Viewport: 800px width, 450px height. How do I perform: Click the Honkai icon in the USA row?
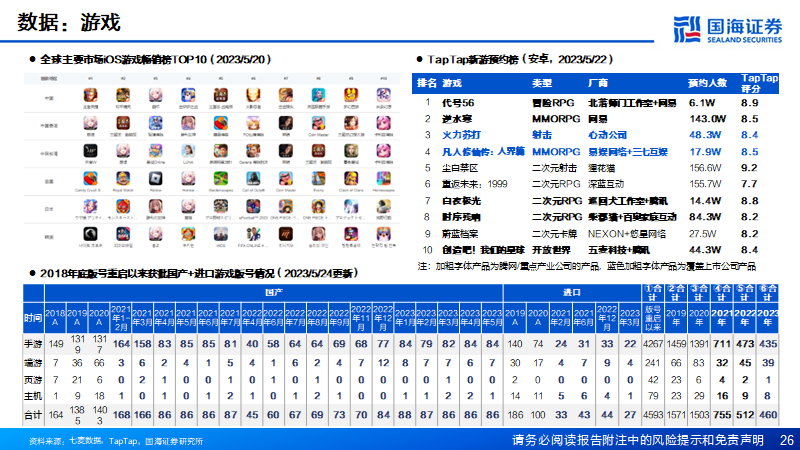pos(188,179)
